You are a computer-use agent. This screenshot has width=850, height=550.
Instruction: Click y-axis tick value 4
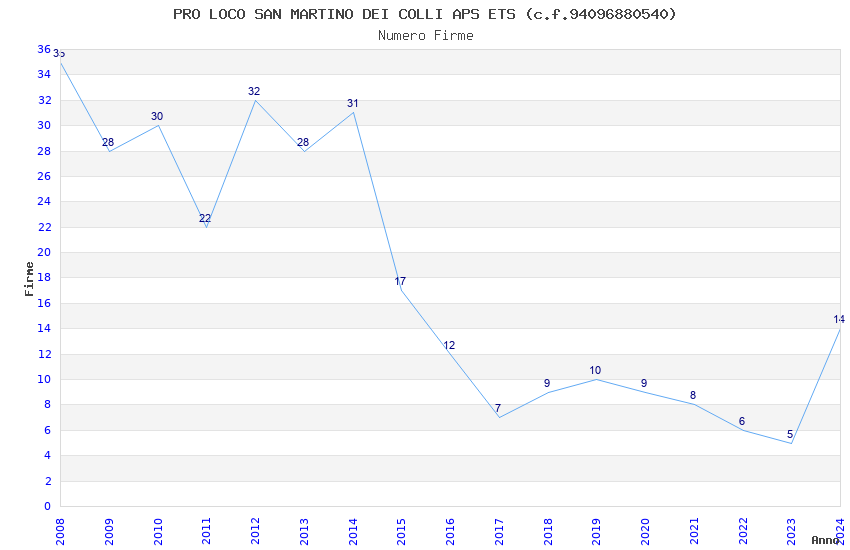tap(47, 455)
